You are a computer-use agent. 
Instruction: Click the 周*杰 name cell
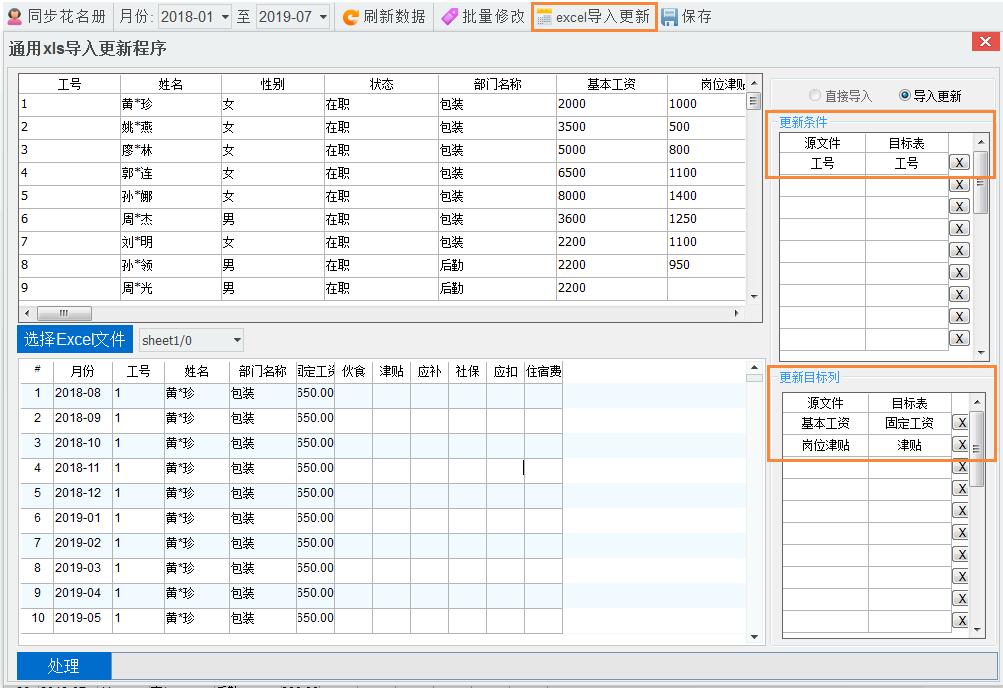click(171, 219)
